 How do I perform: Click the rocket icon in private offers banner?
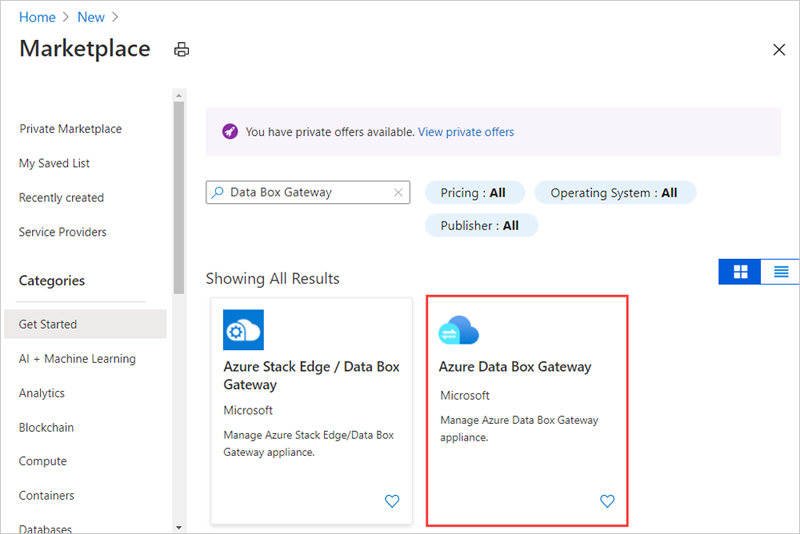229,132
